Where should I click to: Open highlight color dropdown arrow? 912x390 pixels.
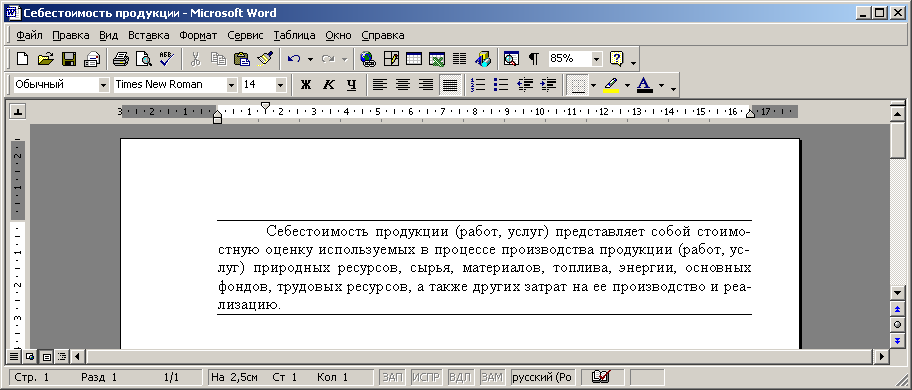[627, 85]
